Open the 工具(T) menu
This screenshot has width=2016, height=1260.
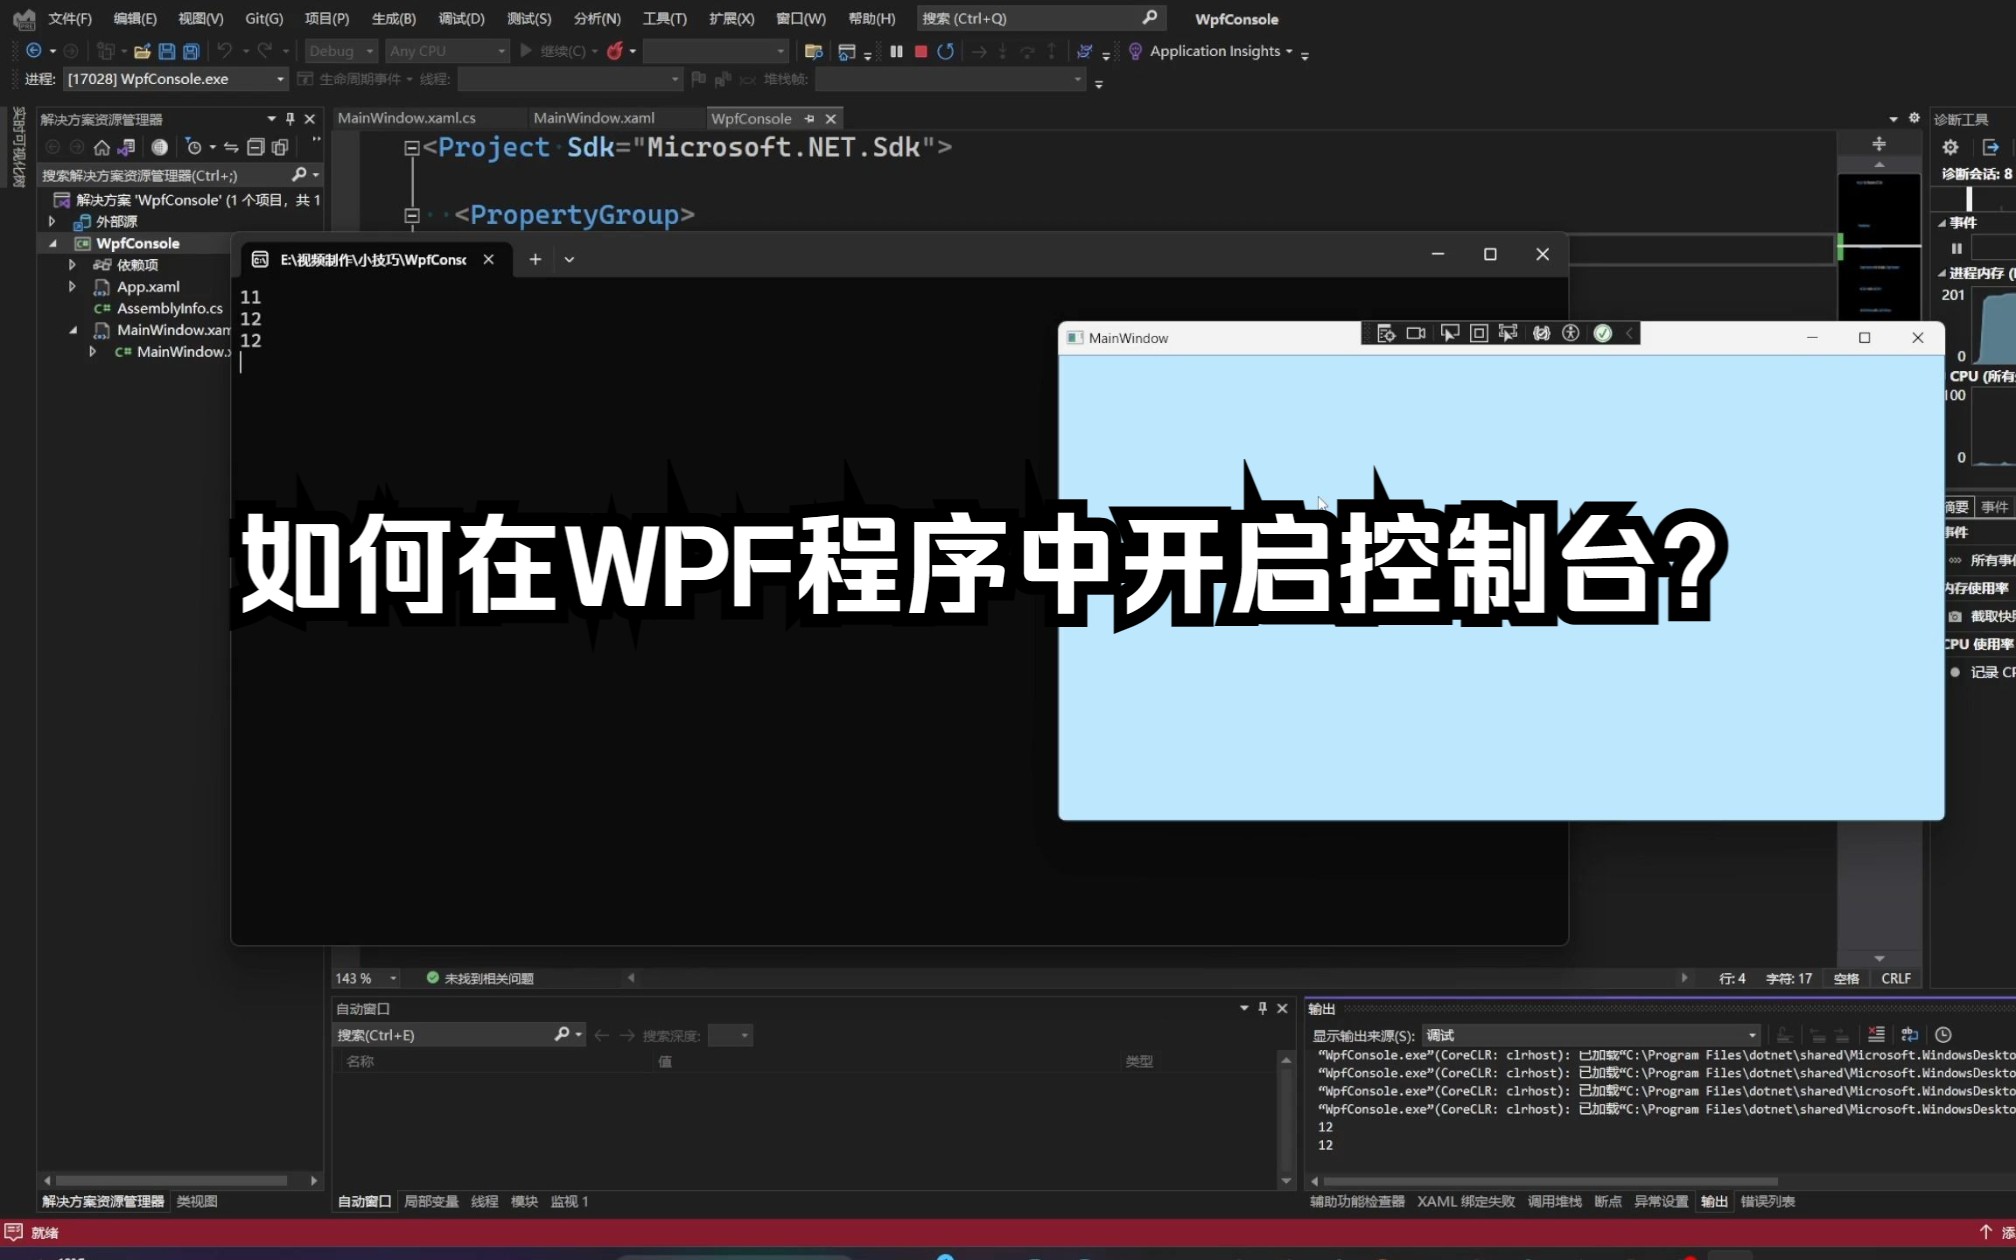coord(664,18)
